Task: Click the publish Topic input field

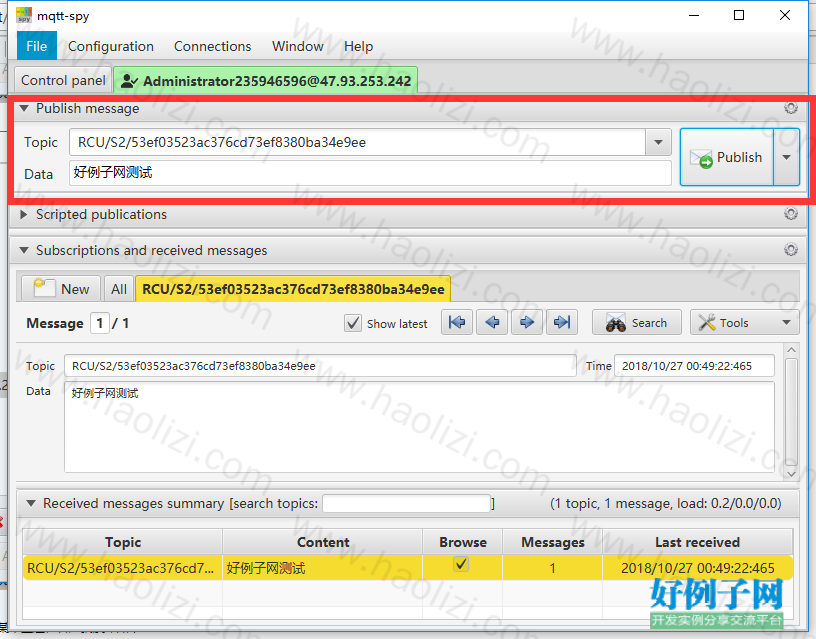Action: pos(358,142)
